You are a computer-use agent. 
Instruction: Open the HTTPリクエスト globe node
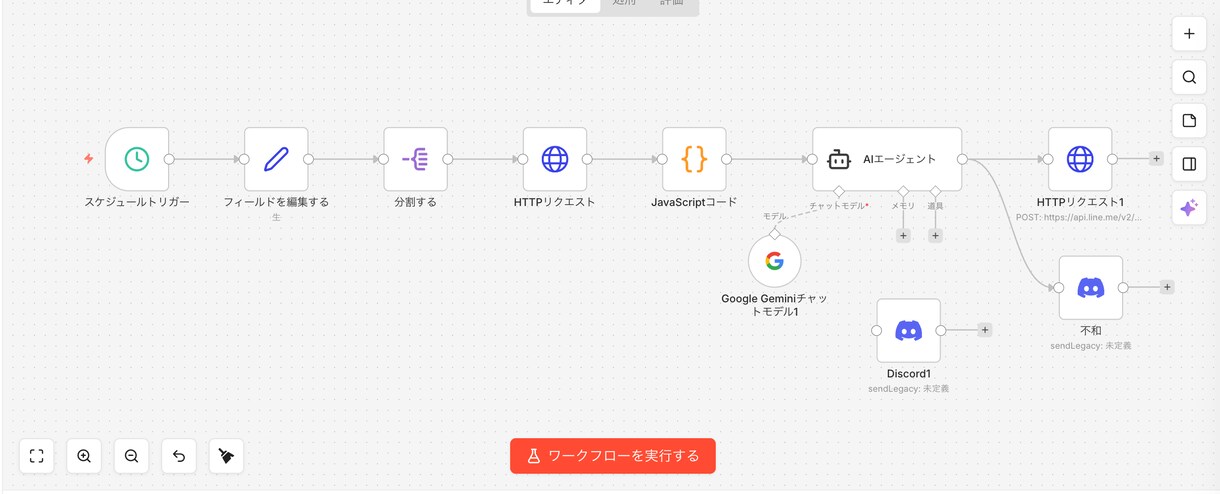pos(555,159)
